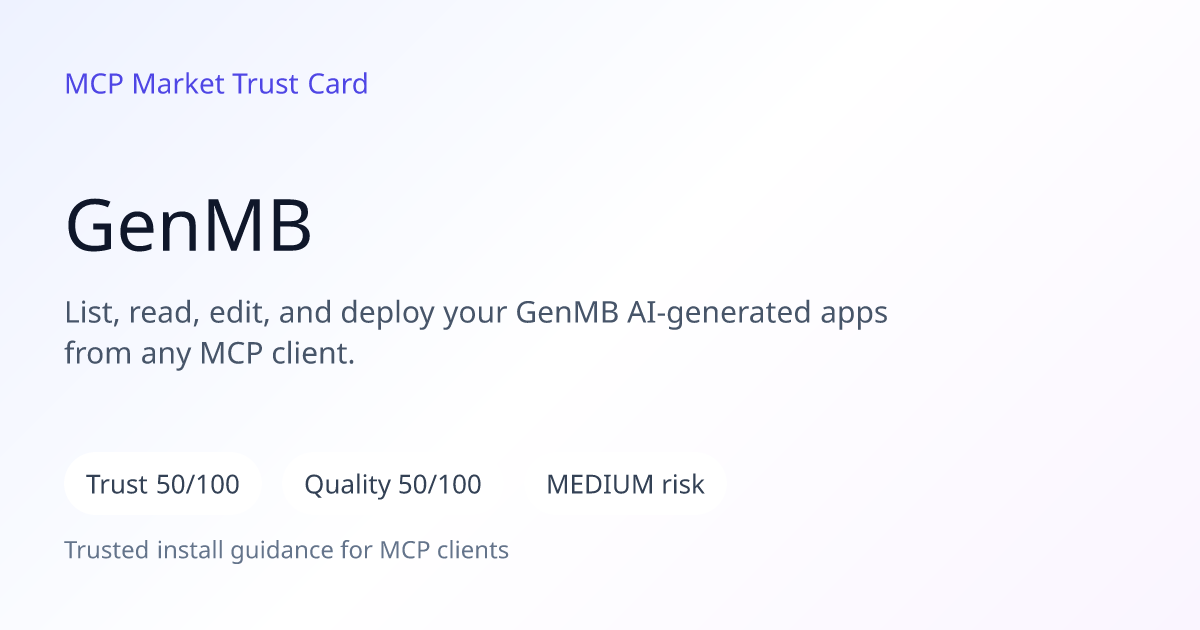Click the MEDIUM risk badge
1200x630 pixels.
click(x=625, y=484)
